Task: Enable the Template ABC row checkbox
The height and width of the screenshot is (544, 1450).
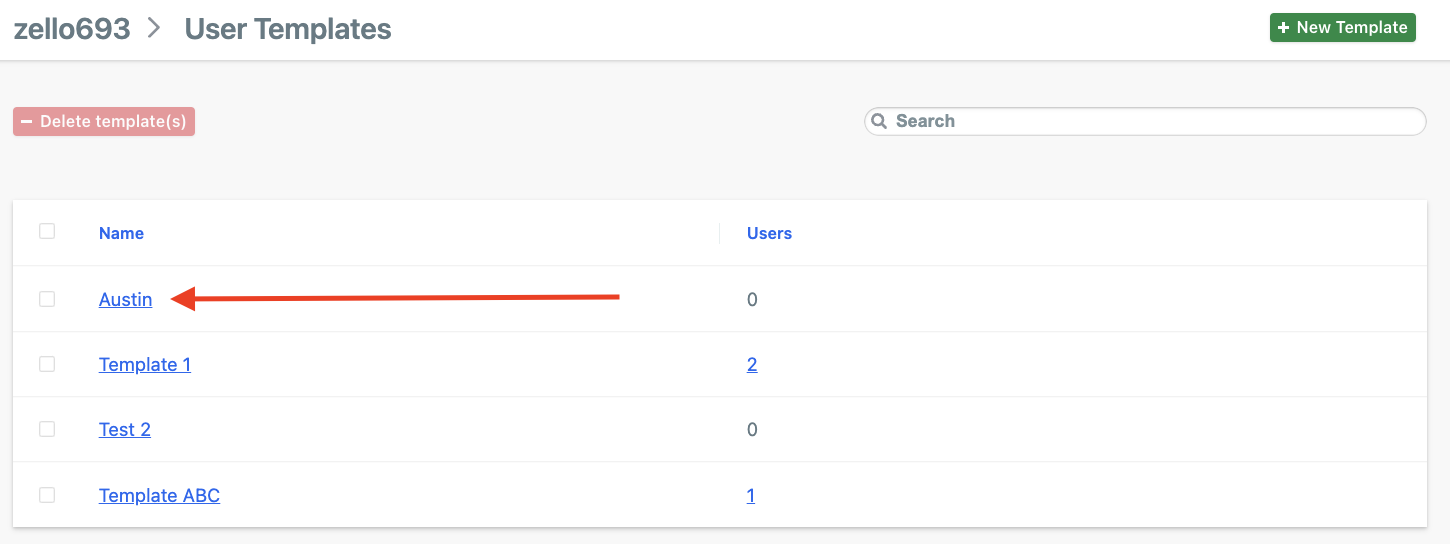Action: pos(47,495)
